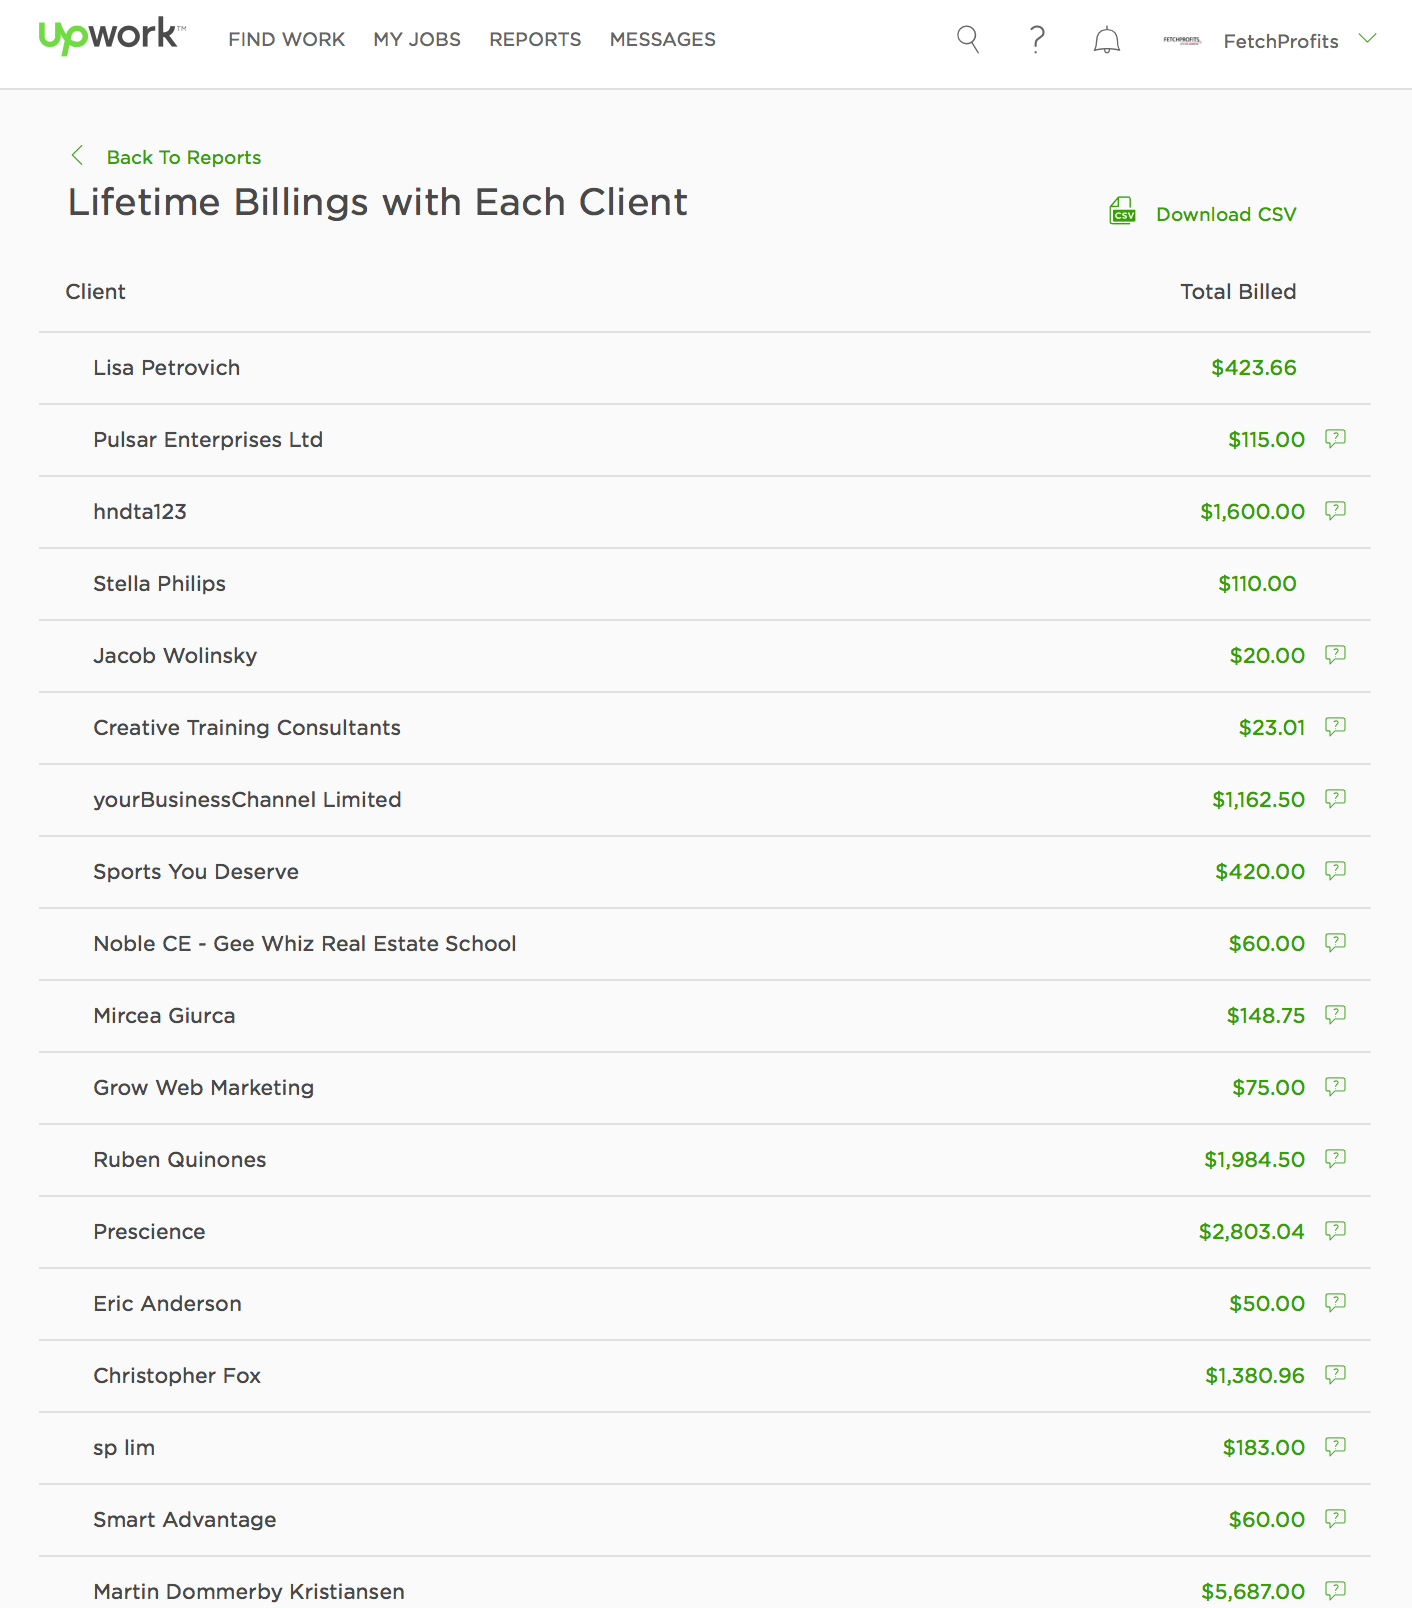
Task: Open the comment icon for Smart Advantage
Action: click(1335, 1518)
